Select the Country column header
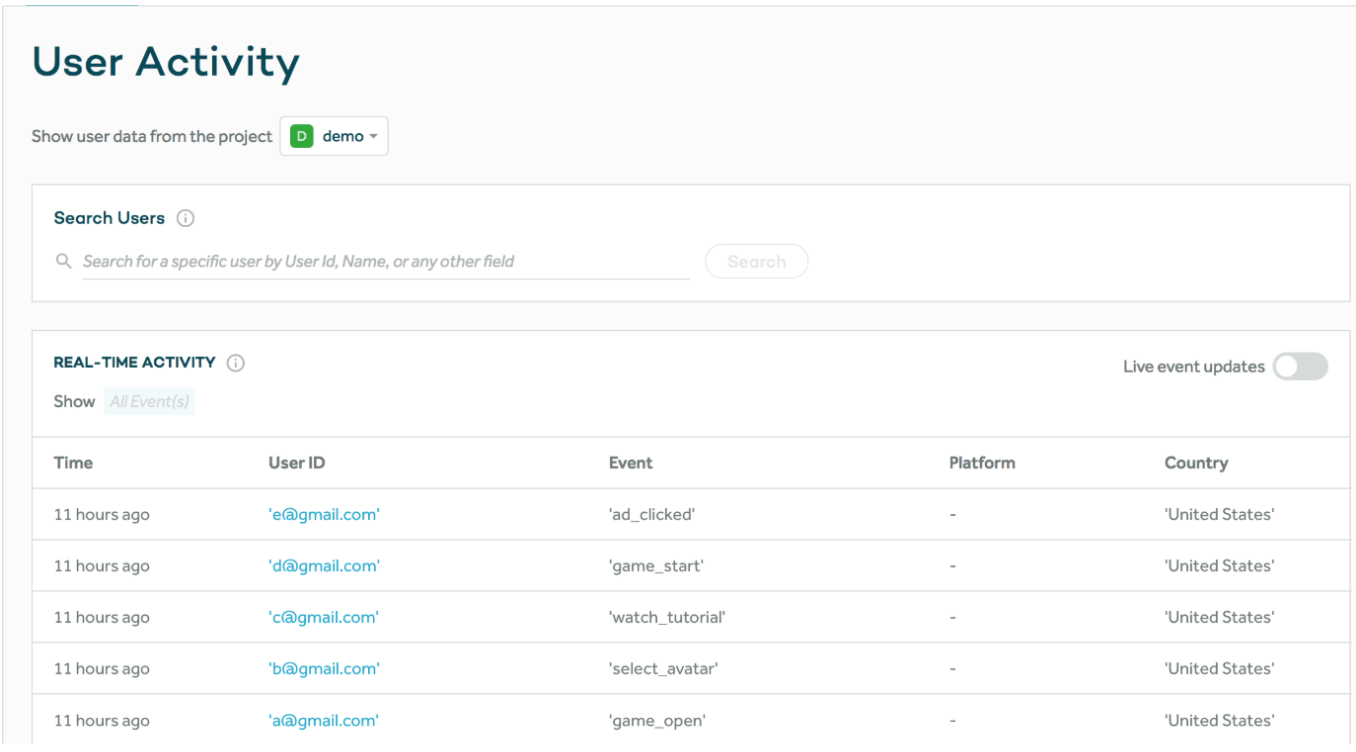This screenshot has width=1356, height=752. (x=1195, y=463)
